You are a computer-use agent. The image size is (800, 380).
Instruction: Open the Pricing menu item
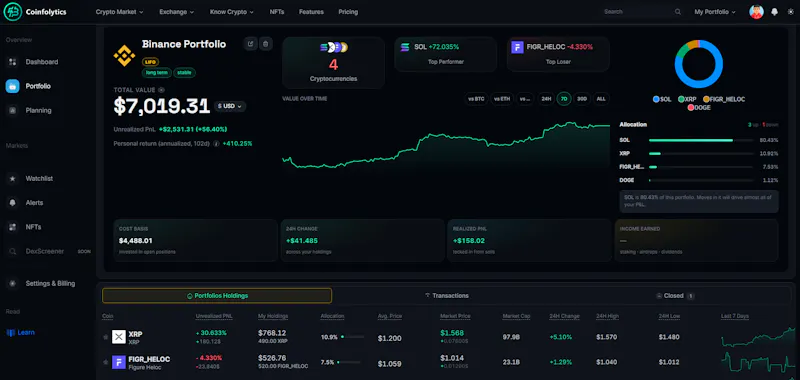click(x=348, y=12)
